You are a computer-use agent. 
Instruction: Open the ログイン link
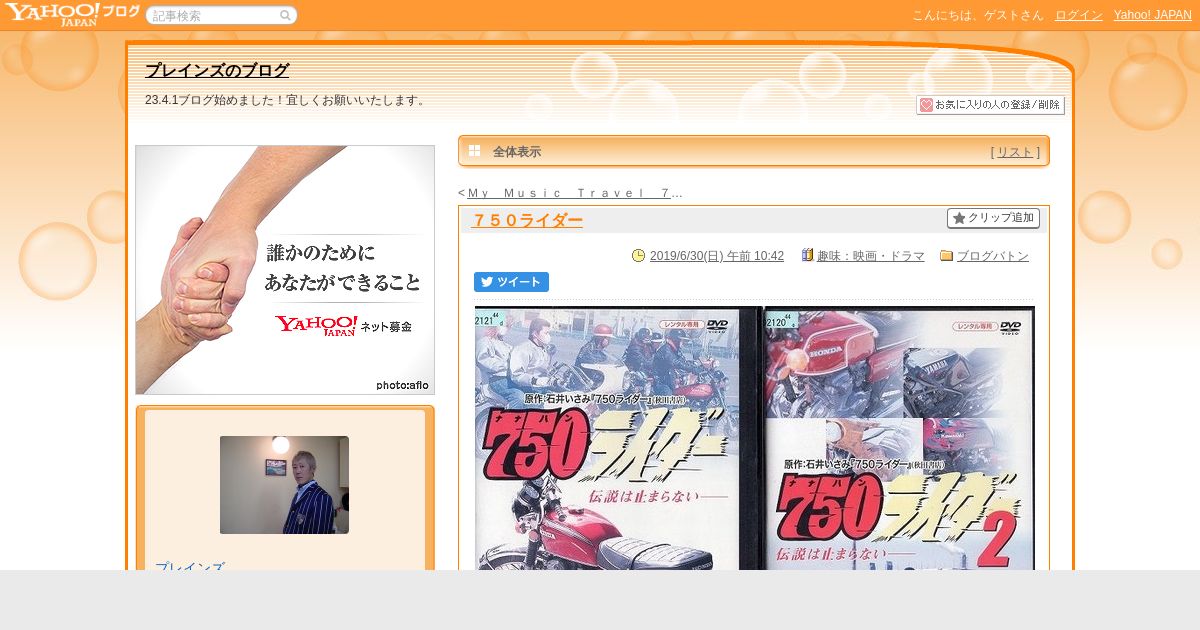point(1078,15)
